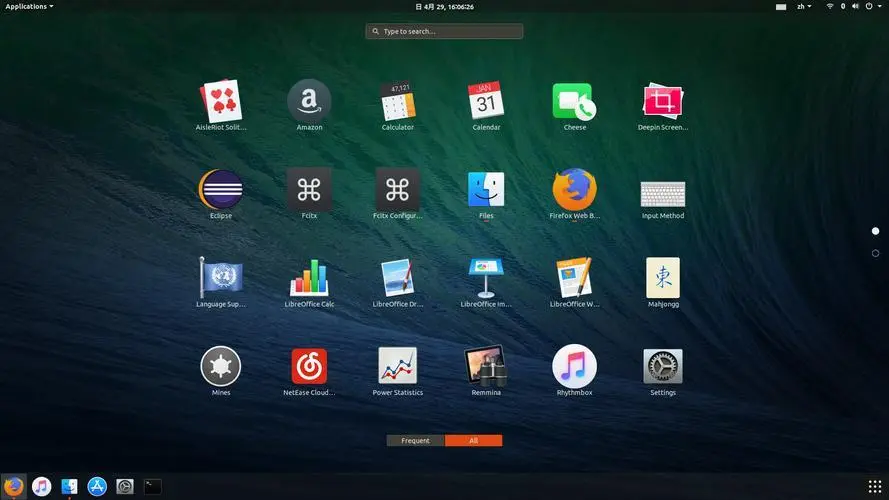The height and width of the screenshot is (500, 889).
Task: Expand the zh input source dropdown
Action: coord(804,6)
